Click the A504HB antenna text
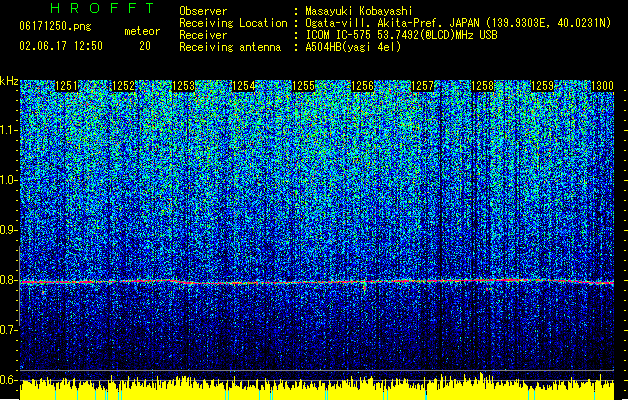This screenshot has height=400, width=629. [353, 47]
